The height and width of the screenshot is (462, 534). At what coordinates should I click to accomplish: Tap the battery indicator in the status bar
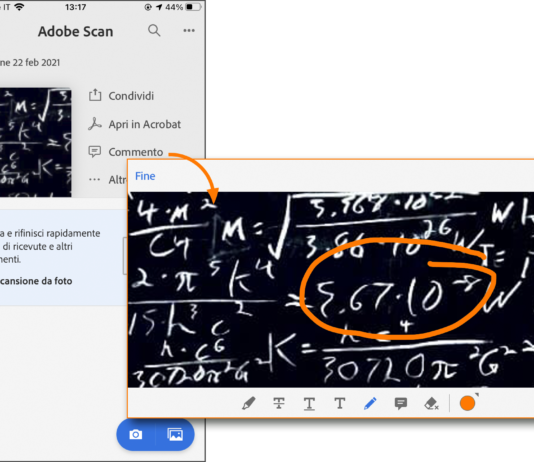click(x=194, y=7)
